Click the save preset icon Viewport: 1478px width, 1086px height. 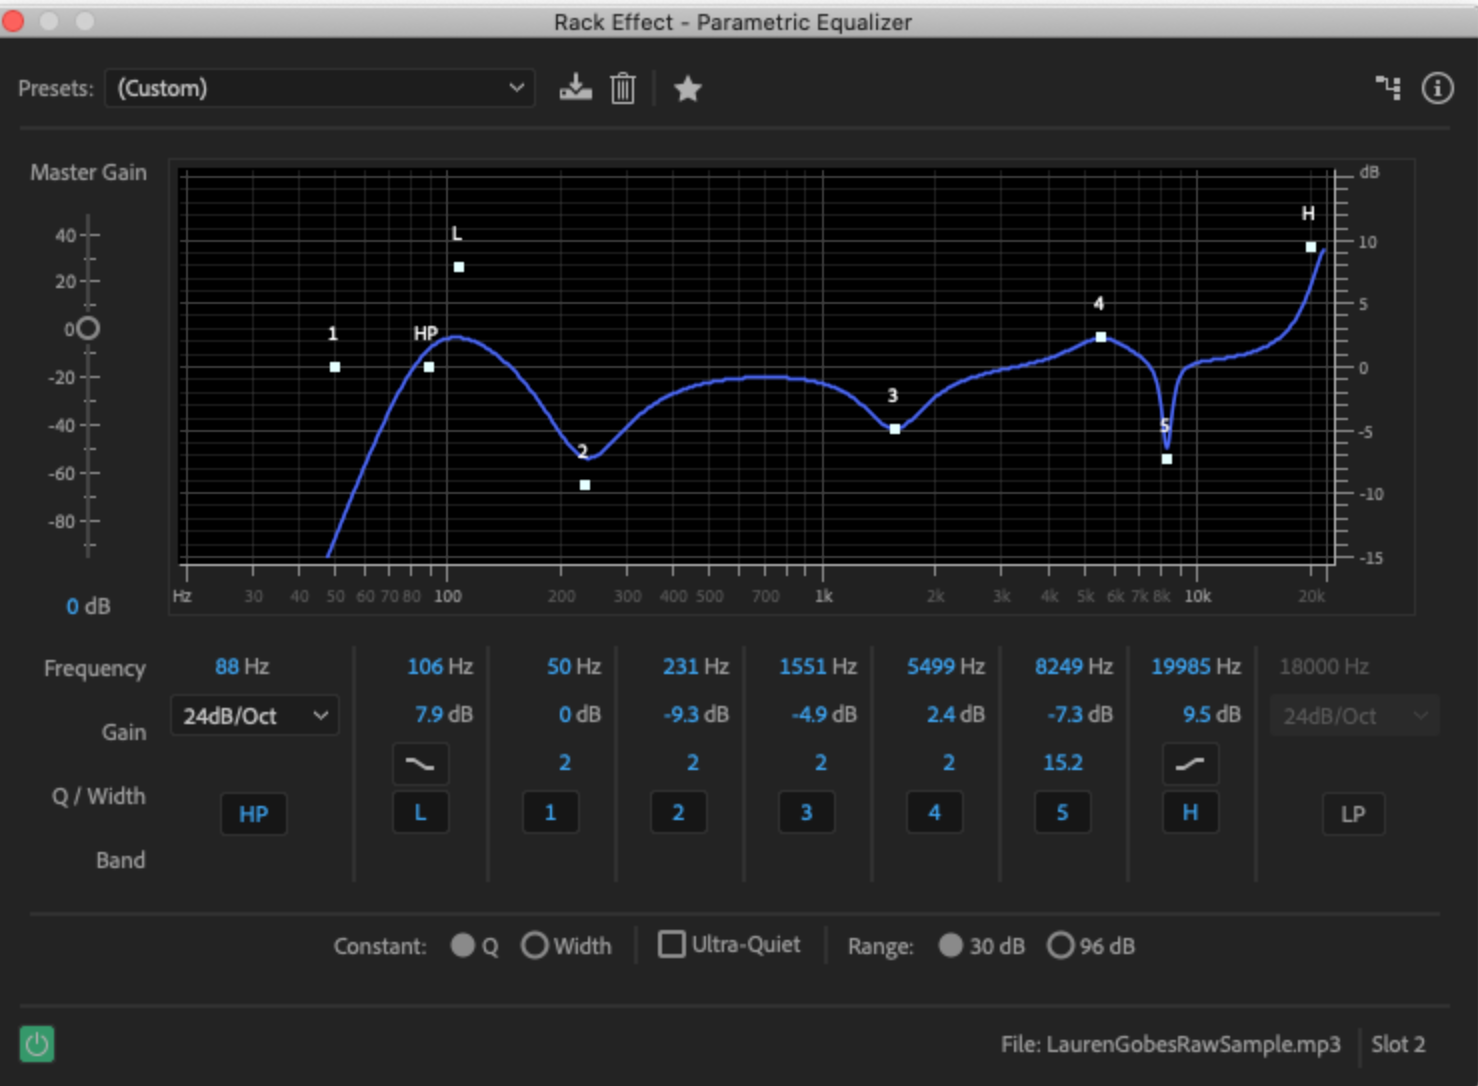click(575, 88)
